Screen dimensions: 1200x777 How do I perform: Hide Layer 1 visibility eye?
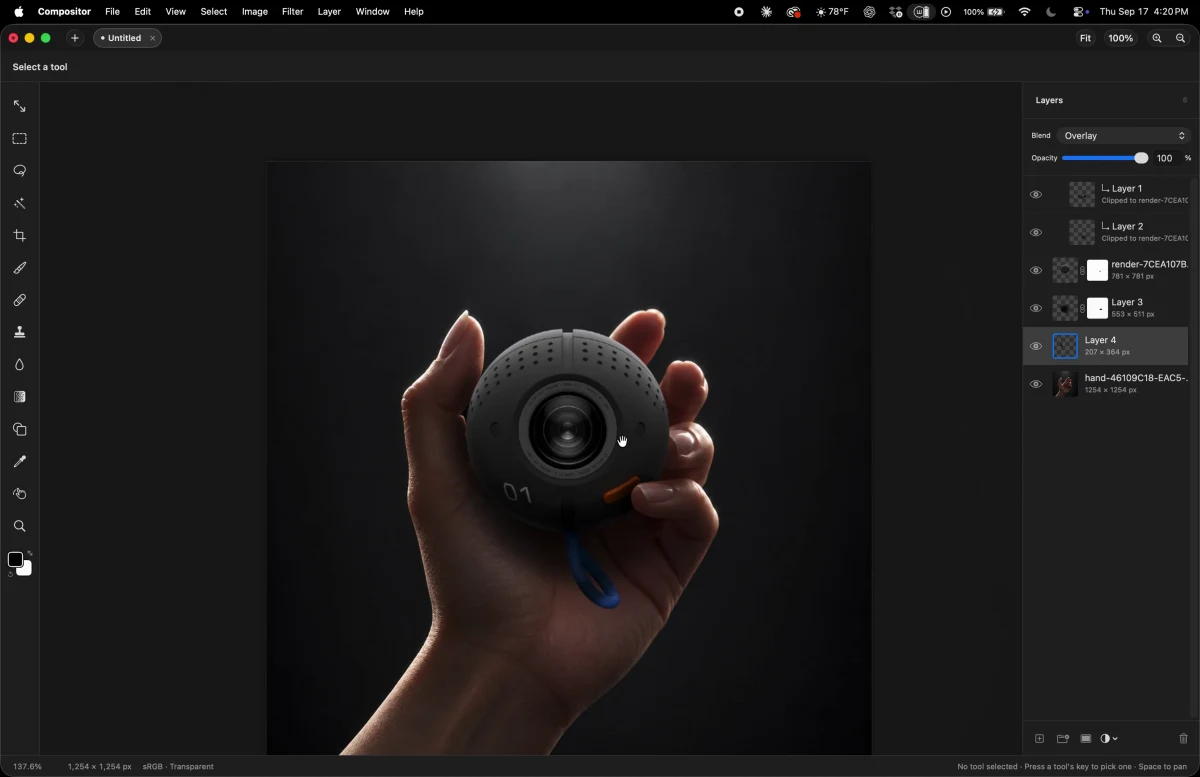[x=1036, y=194]
